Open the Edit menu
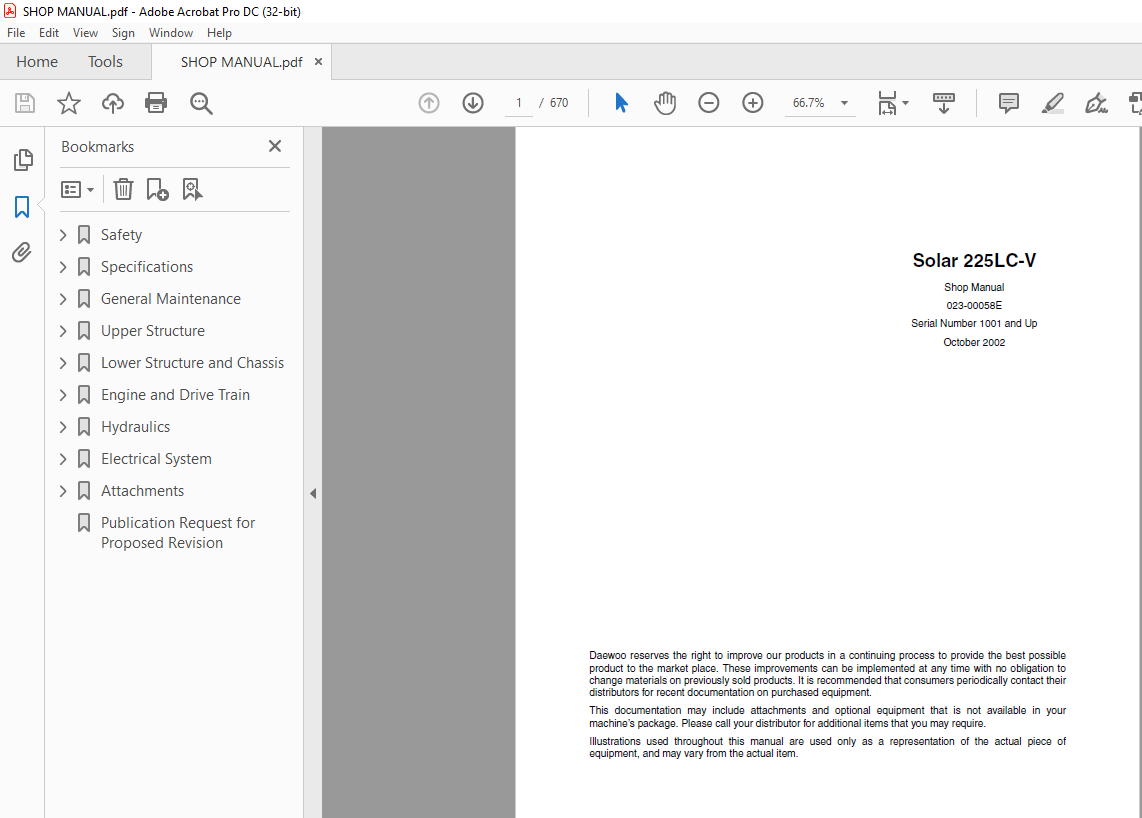The height and width of the screenshot is (818, 1142). (49, 33)
